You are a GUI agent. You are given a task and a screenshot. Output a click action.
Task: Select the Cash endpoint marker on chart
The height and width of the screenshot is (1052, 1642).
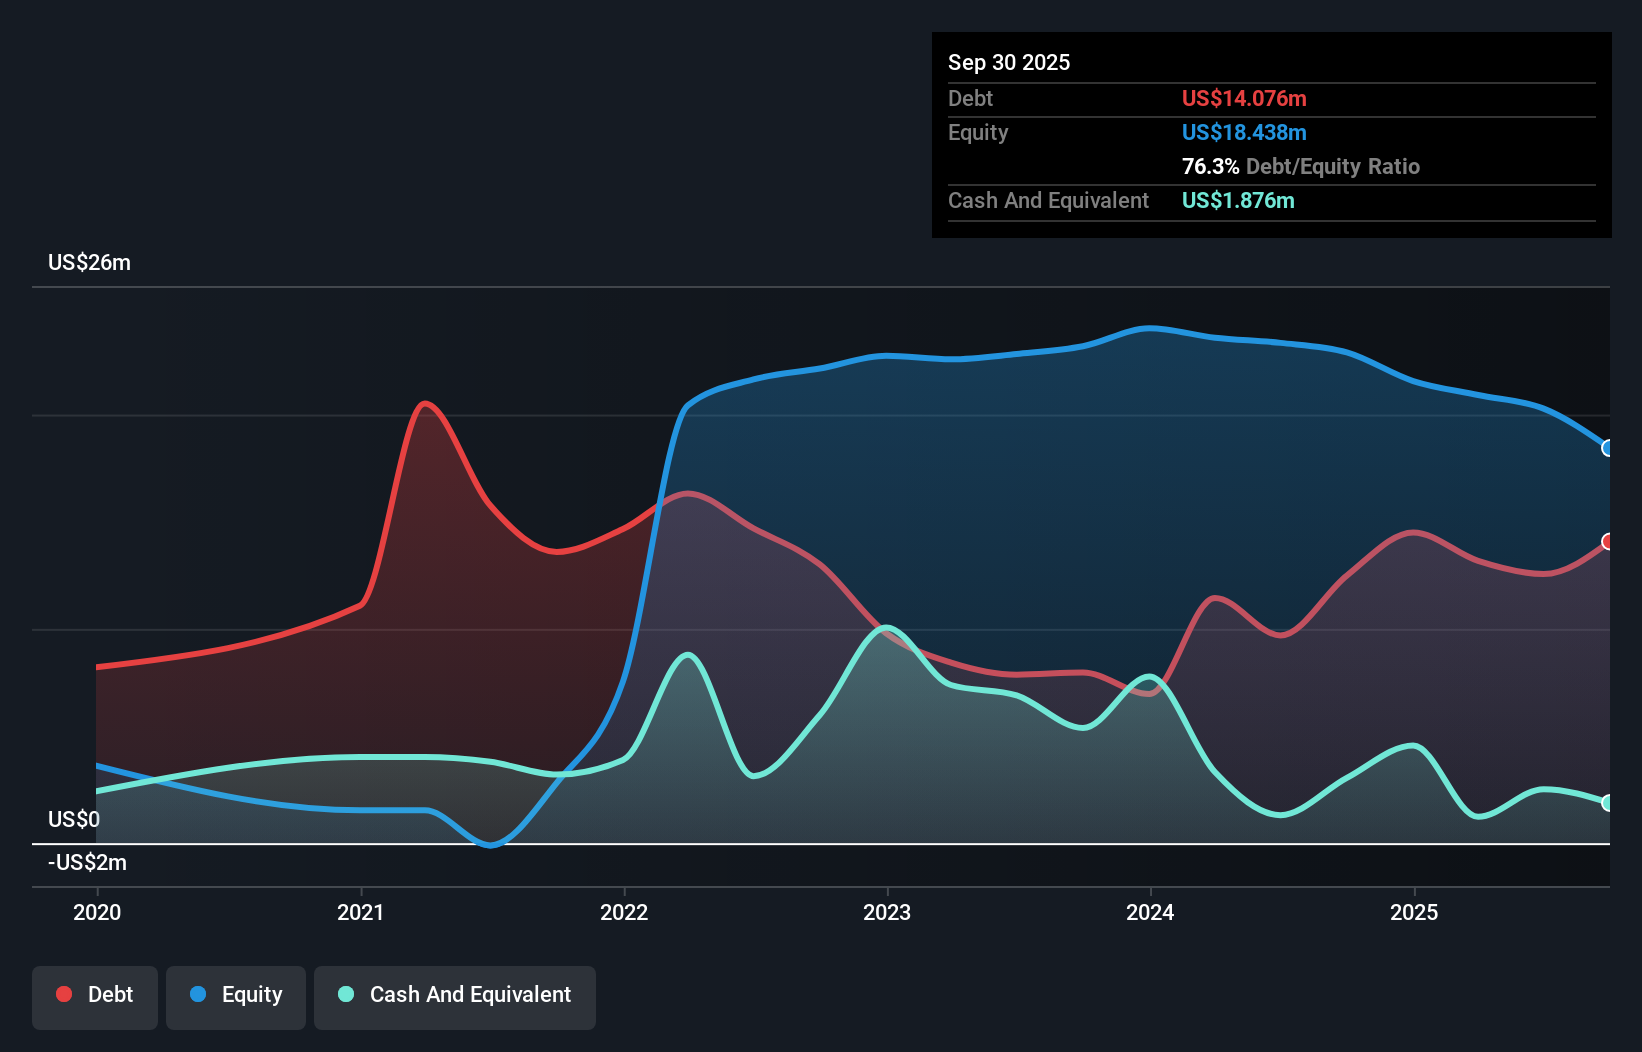coord(1608,801)
